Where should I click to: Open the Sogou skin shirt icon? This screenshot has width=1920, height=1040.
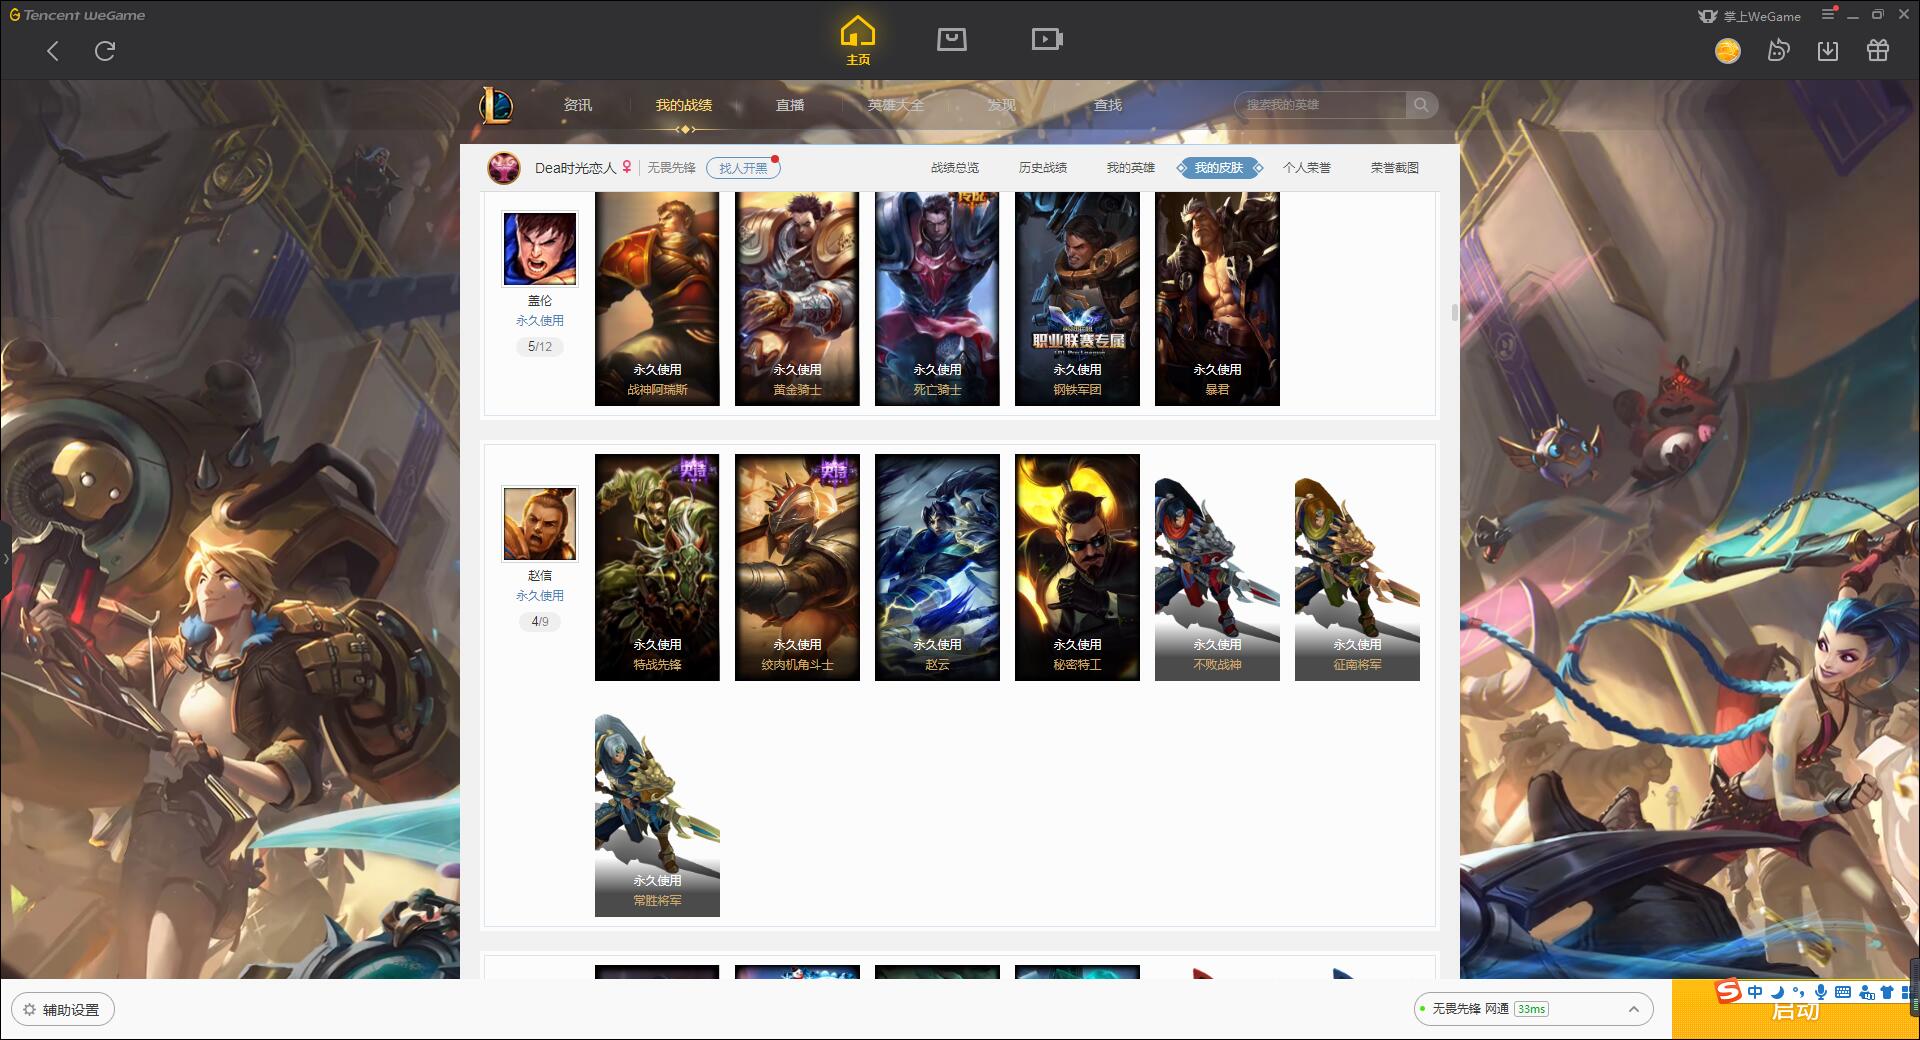[x=1887, y=992]
